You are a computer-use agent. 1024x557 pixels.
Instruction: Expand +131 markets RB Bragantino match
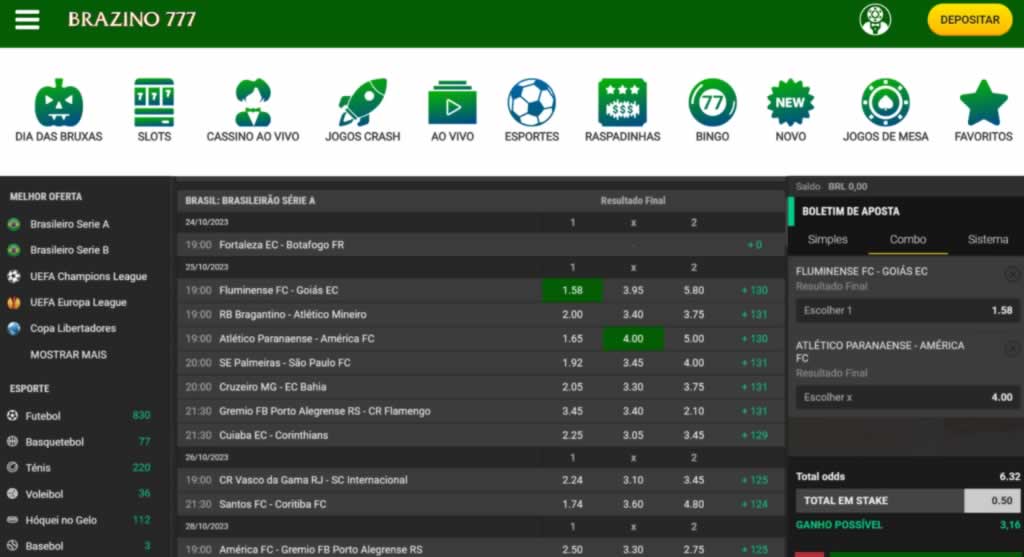[754, 315]
